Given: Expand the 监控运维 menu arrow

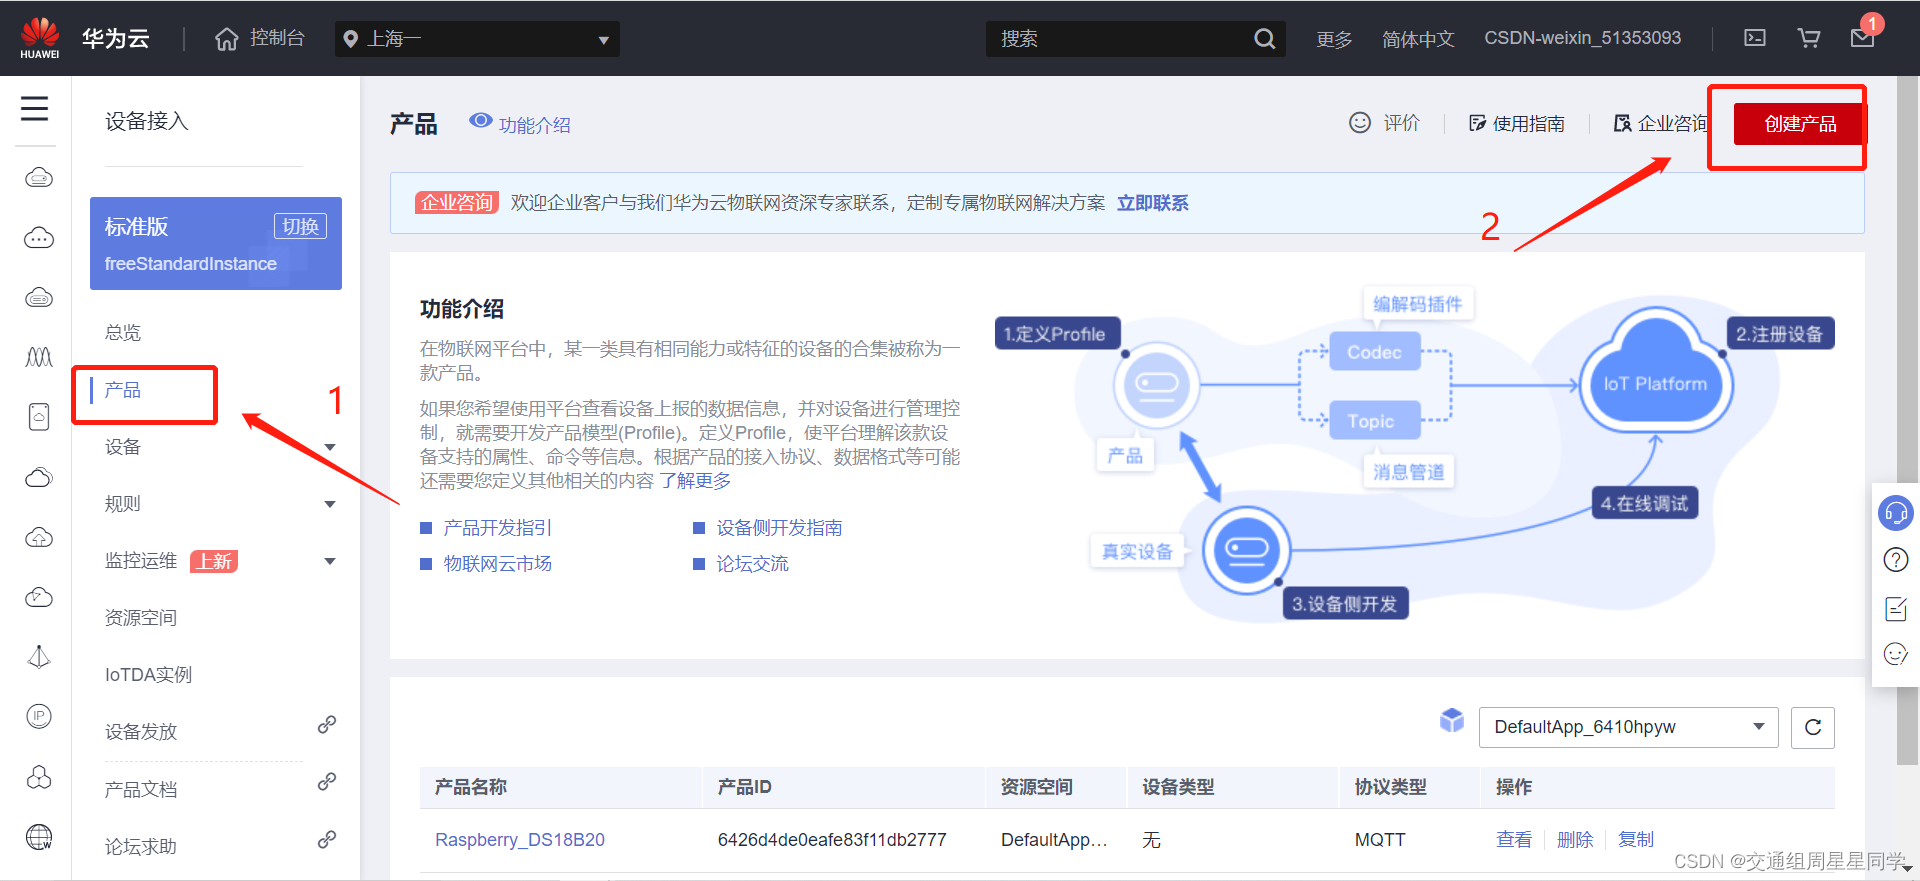Looking at the screenshot, I should pos(330,561).
